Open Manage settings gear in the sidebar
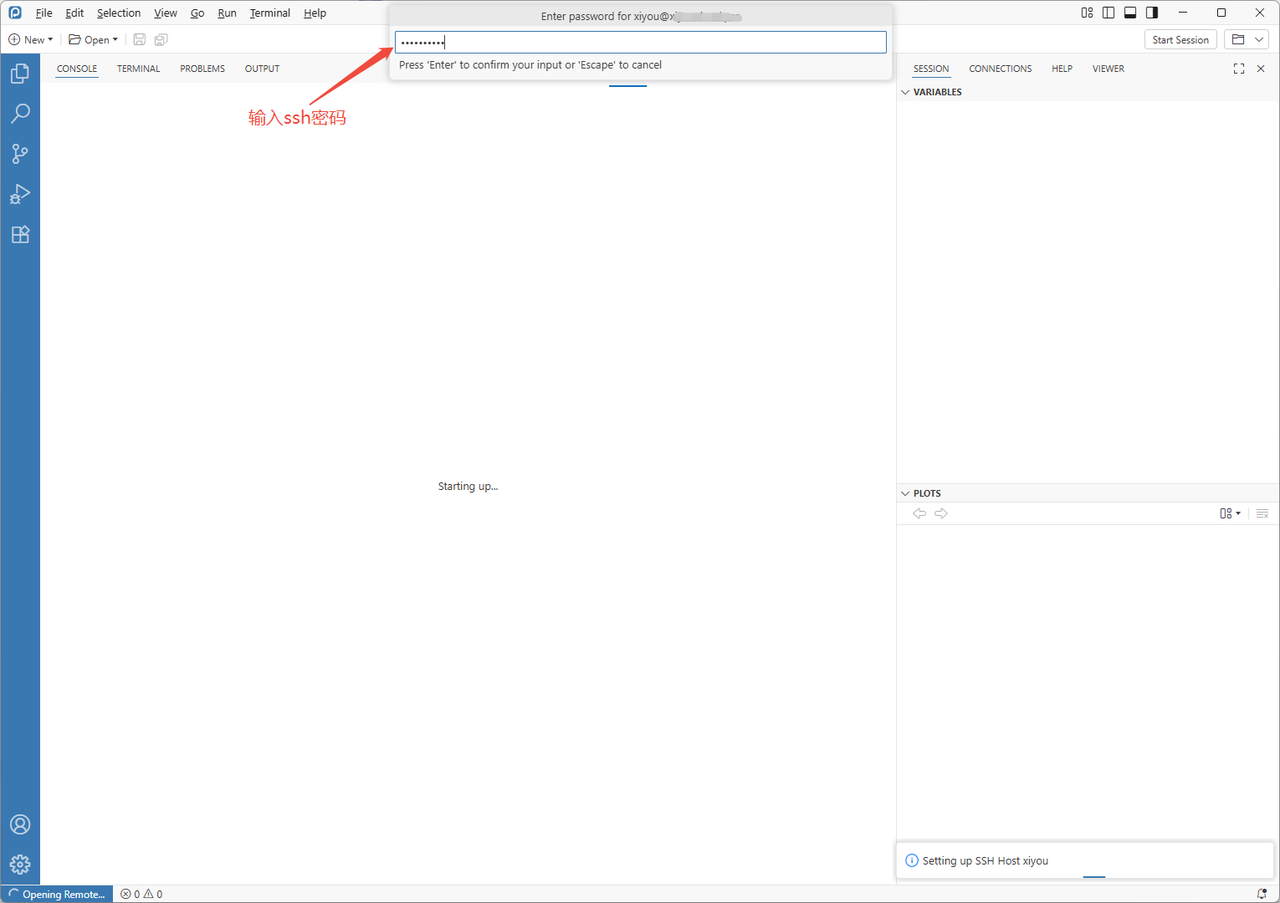This screenshot has width=1280, height=903. (20, 863)
